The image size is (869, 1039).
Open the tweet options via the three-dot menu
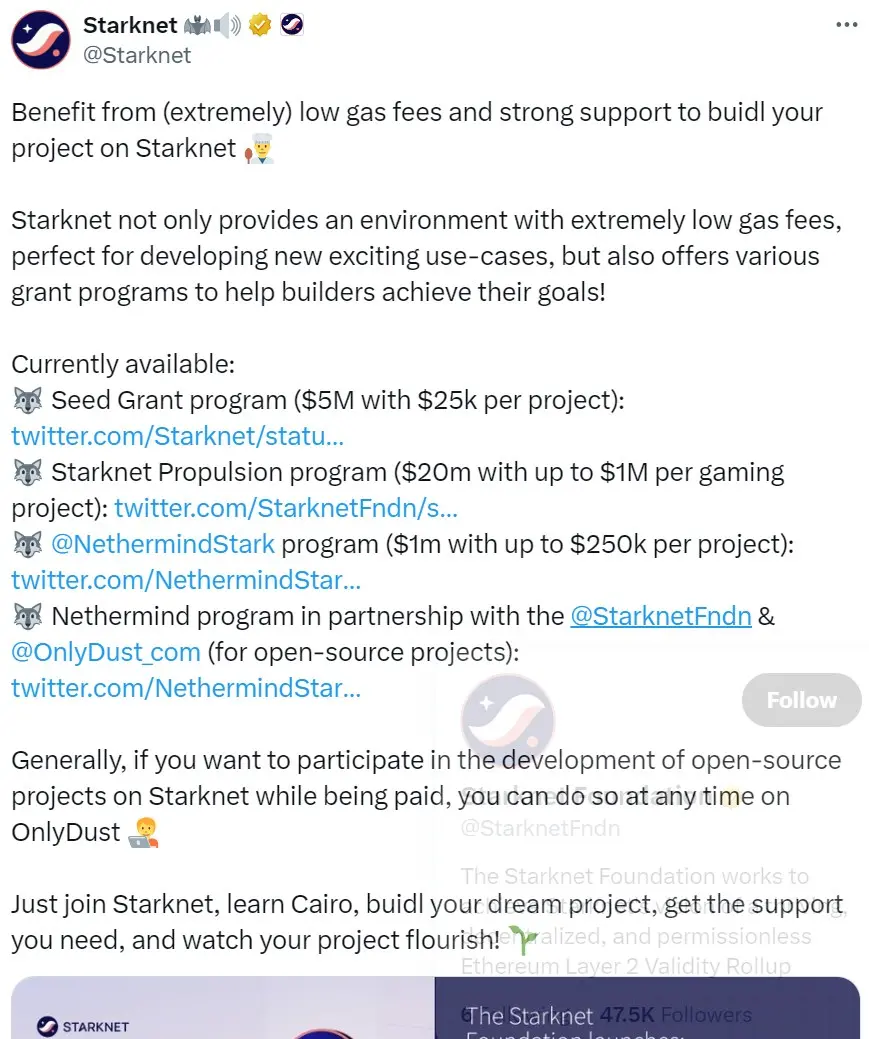(845, 24)
